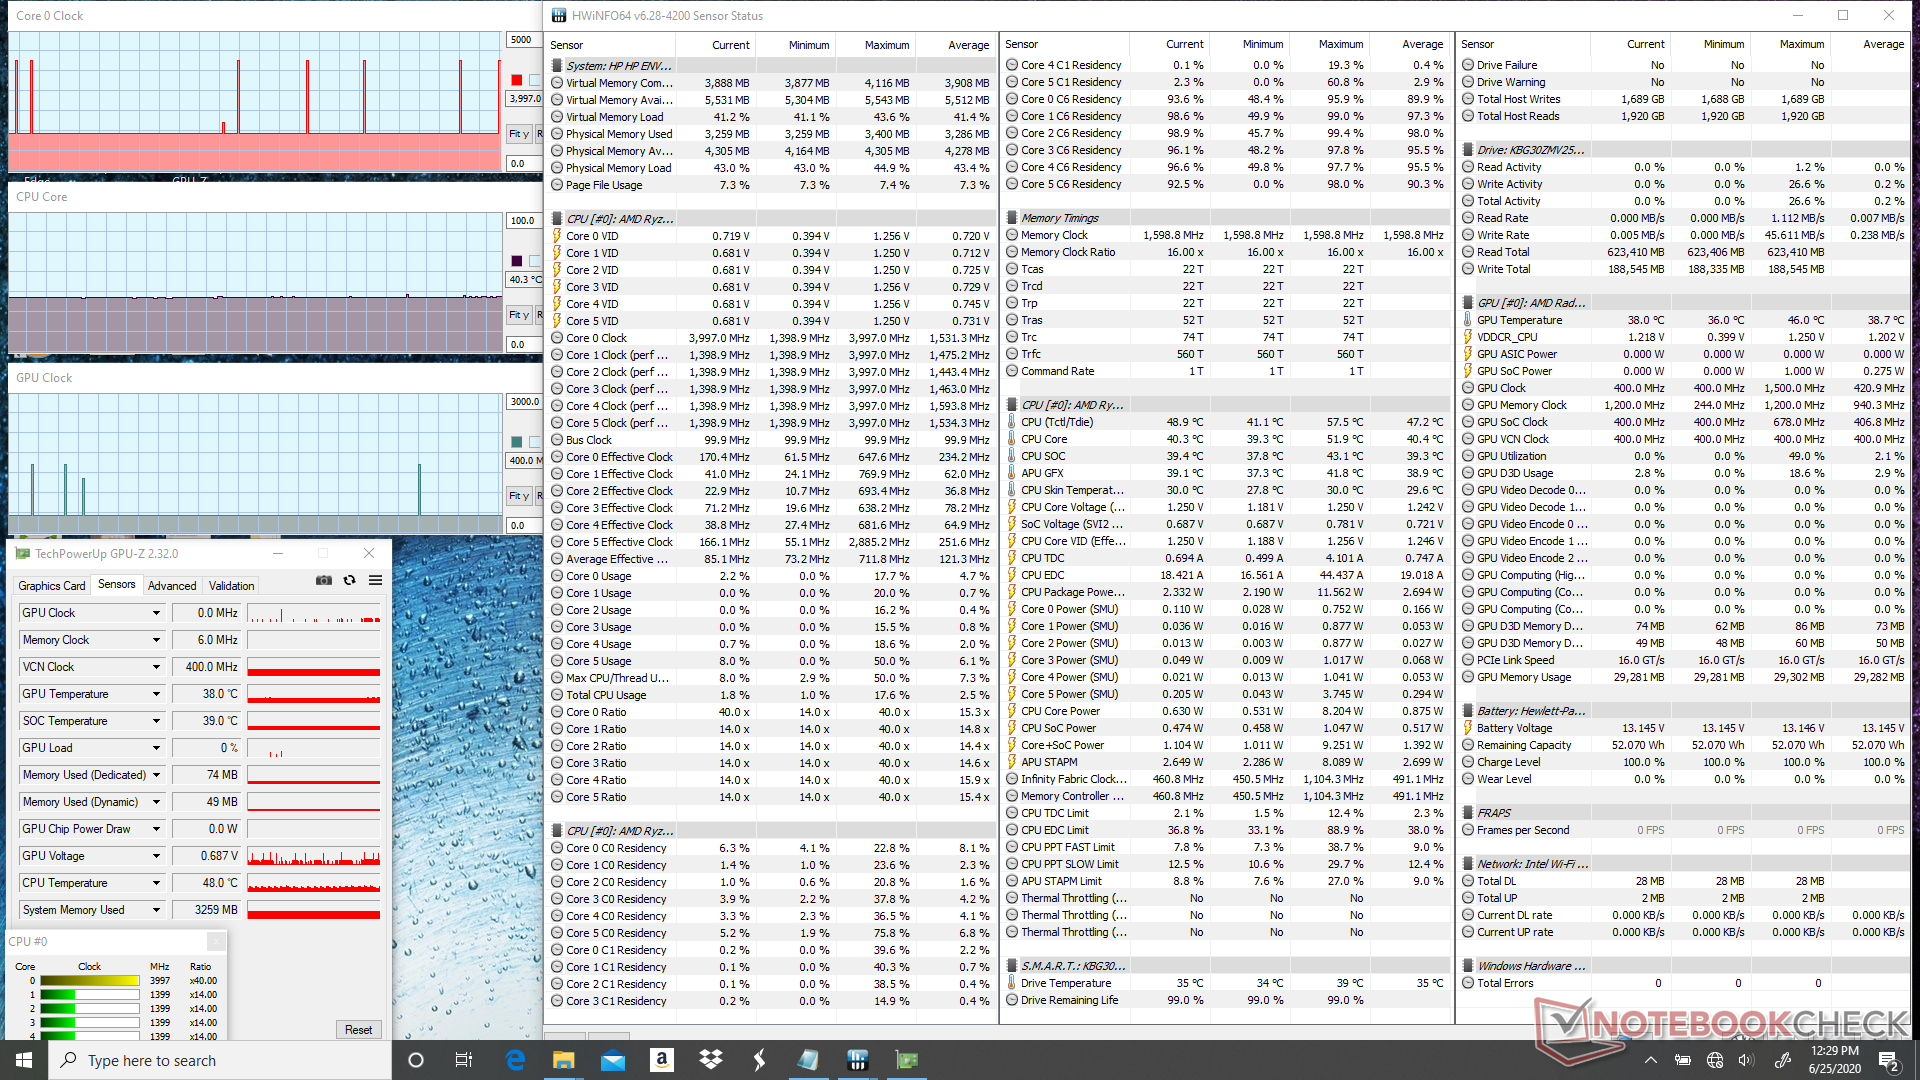Click Fit y button in GPU Clock graph
This screenshot has height=1080, width=1920.
click(518, 496)
